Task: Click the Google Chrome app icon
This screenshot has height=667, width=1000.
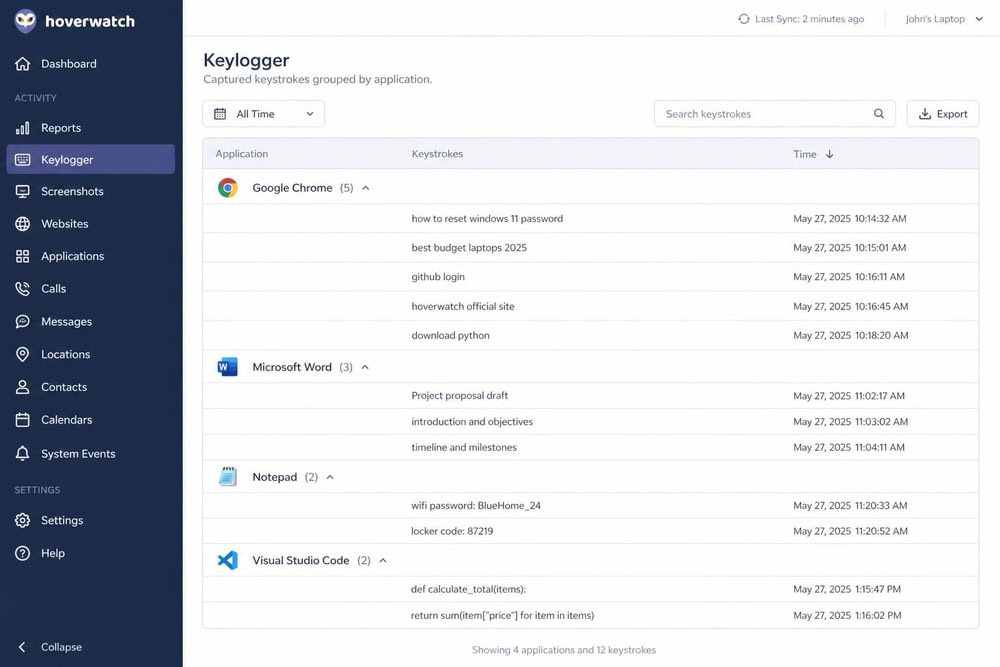Action: click(x=228, y=187)
